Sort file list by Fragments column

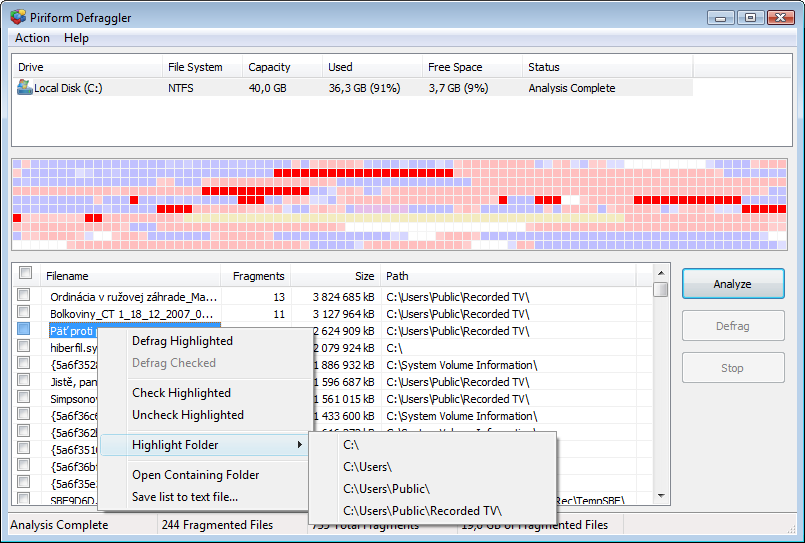click(256, 276)
